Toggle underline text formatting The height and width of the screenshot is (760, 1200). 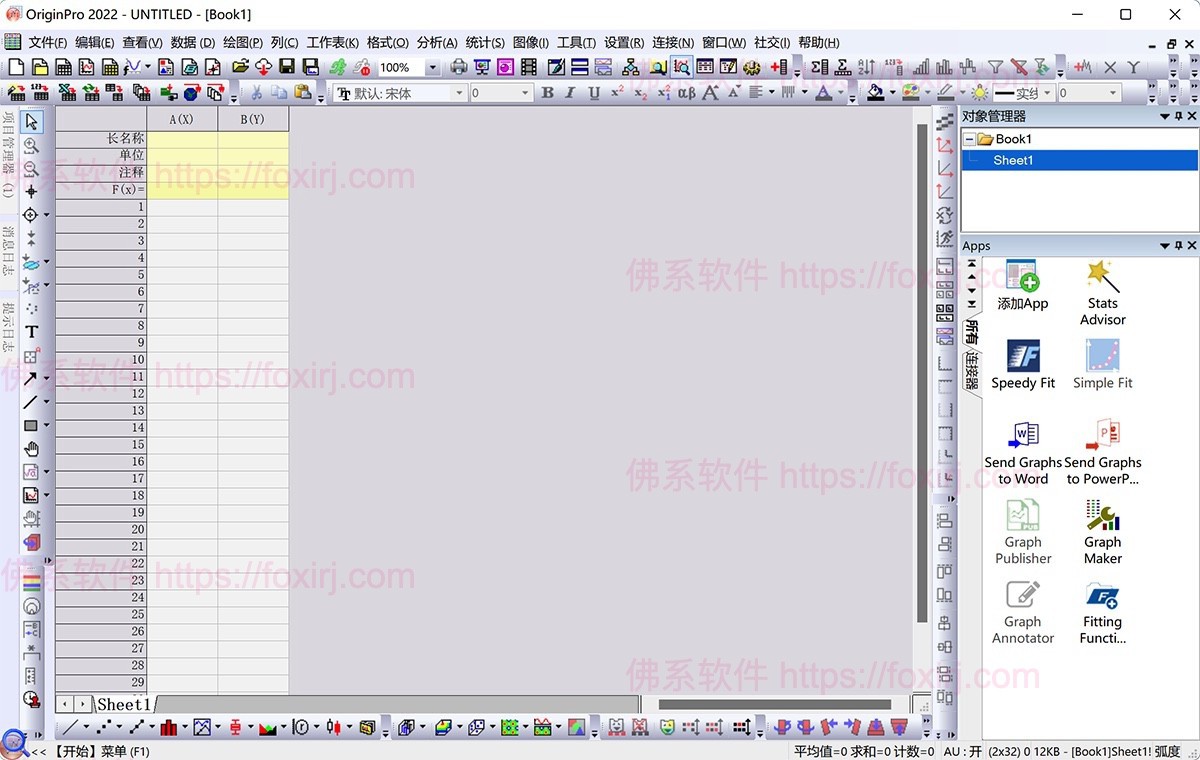594,93
